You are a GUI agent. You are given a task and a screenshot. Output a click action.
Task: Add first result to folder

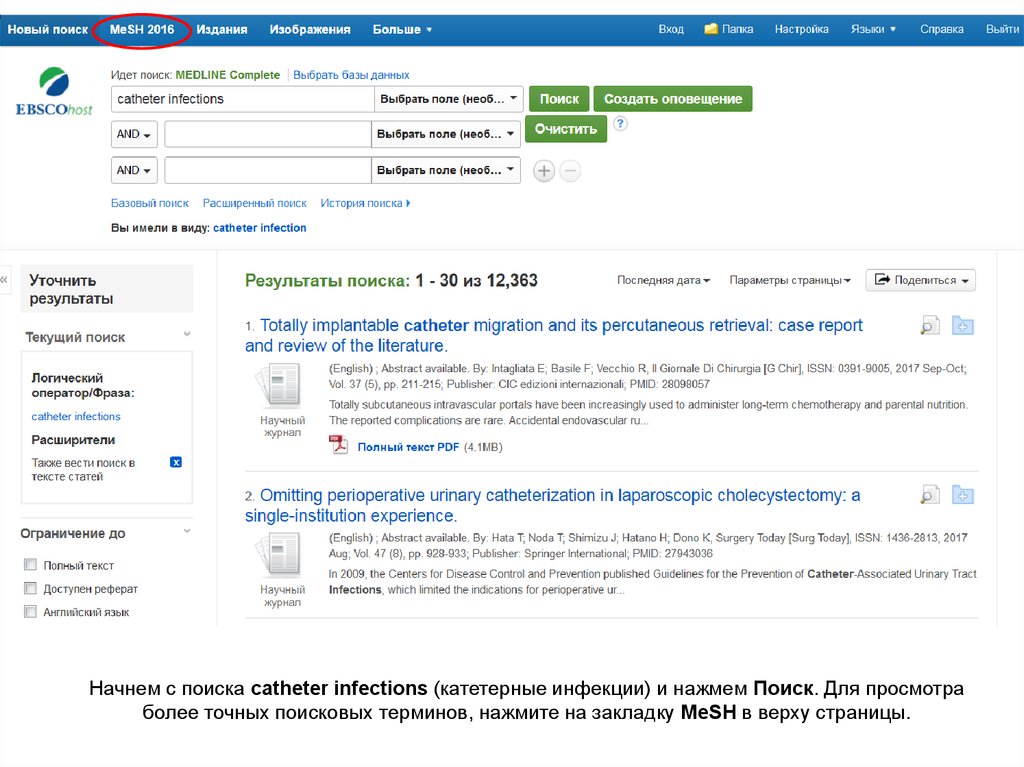962,325
